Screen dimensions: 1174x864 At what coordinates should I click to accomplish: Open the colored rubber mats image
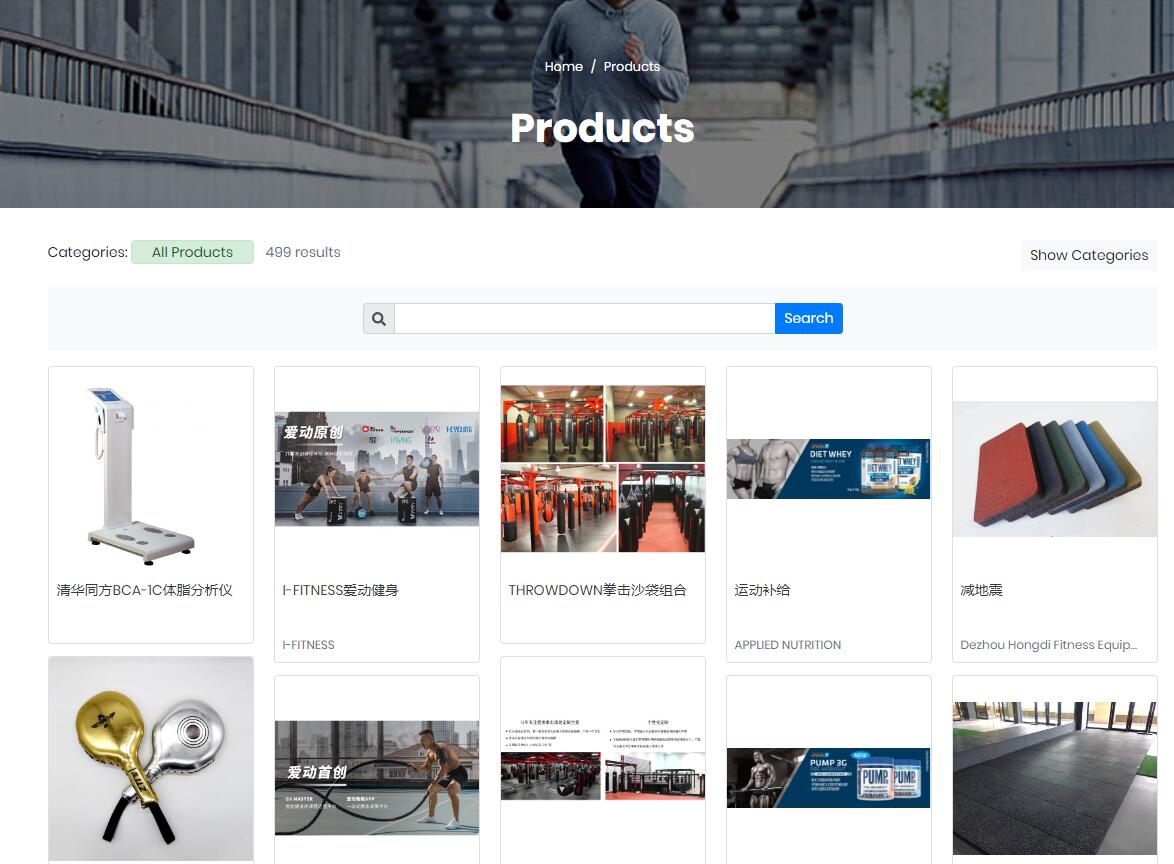(x=1055, y=469)
